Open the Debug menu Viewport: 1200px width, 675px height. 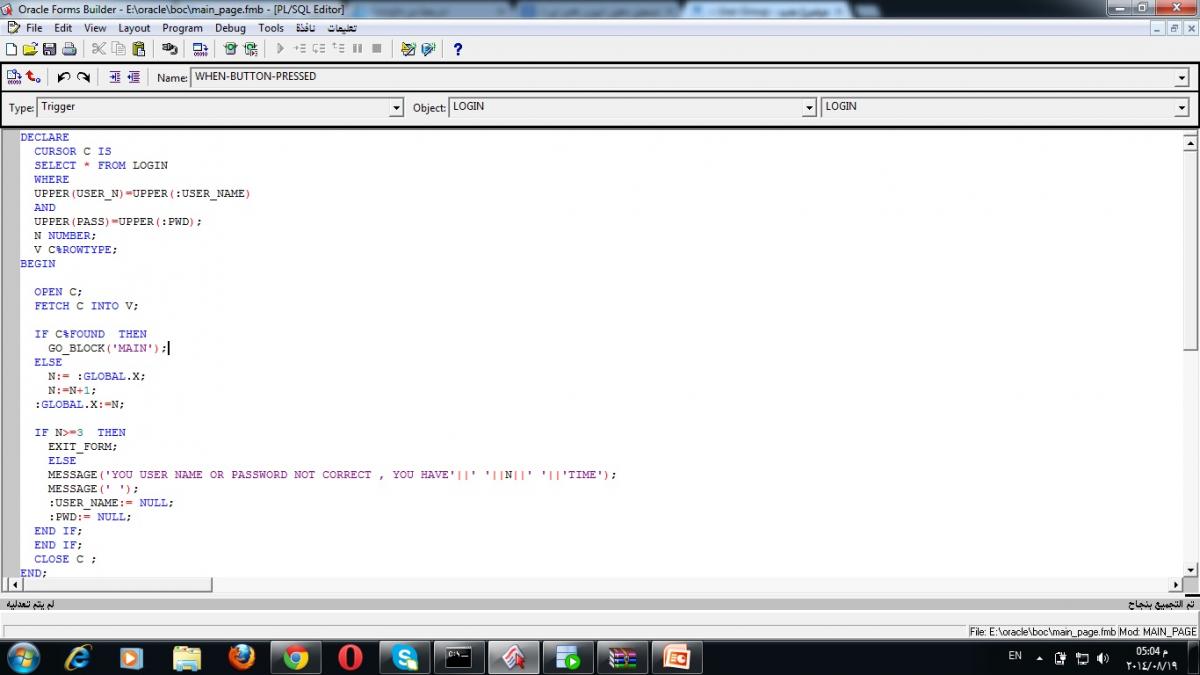pos(230,28)
